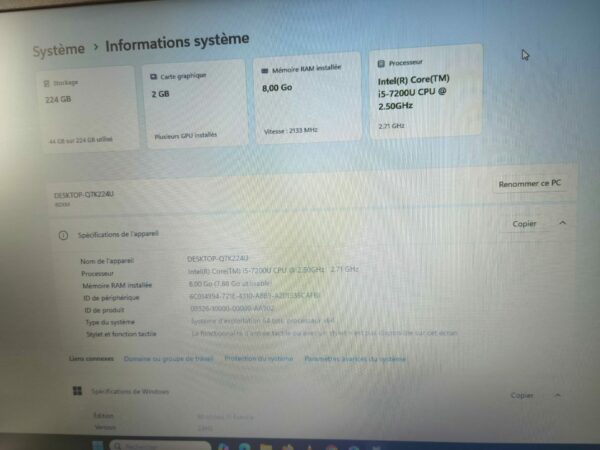Screen dimensions: 600x450
Task: Click the Windows logo beside Spécifications de Windows
Action: click(x=77, y=391)
